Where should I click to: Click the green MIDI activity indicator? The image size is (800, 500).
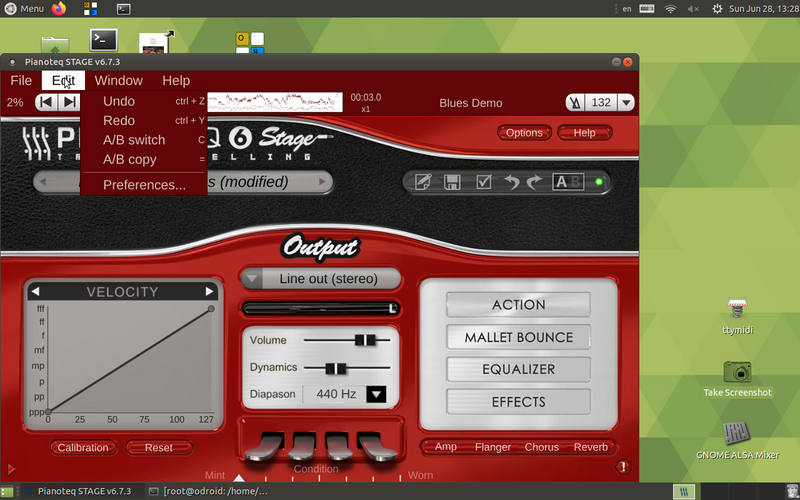[599, 182]
